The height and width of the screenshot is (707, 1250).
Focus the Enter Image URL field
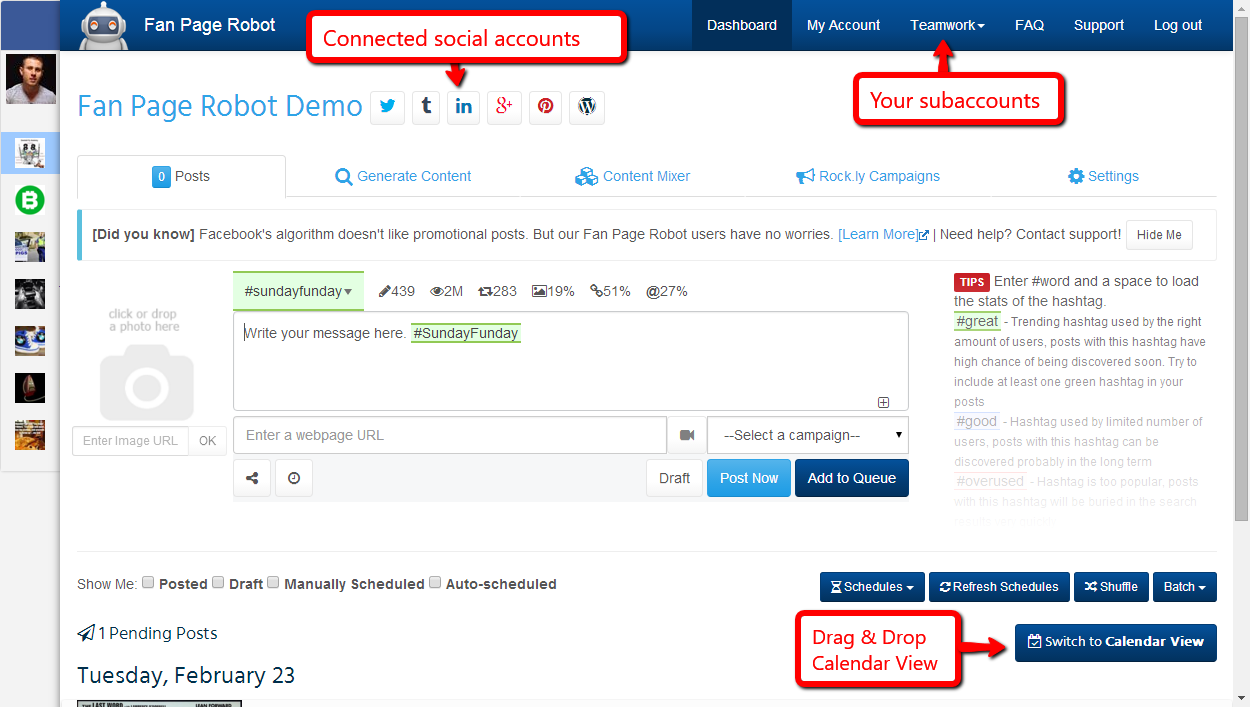tap(130, 441)
